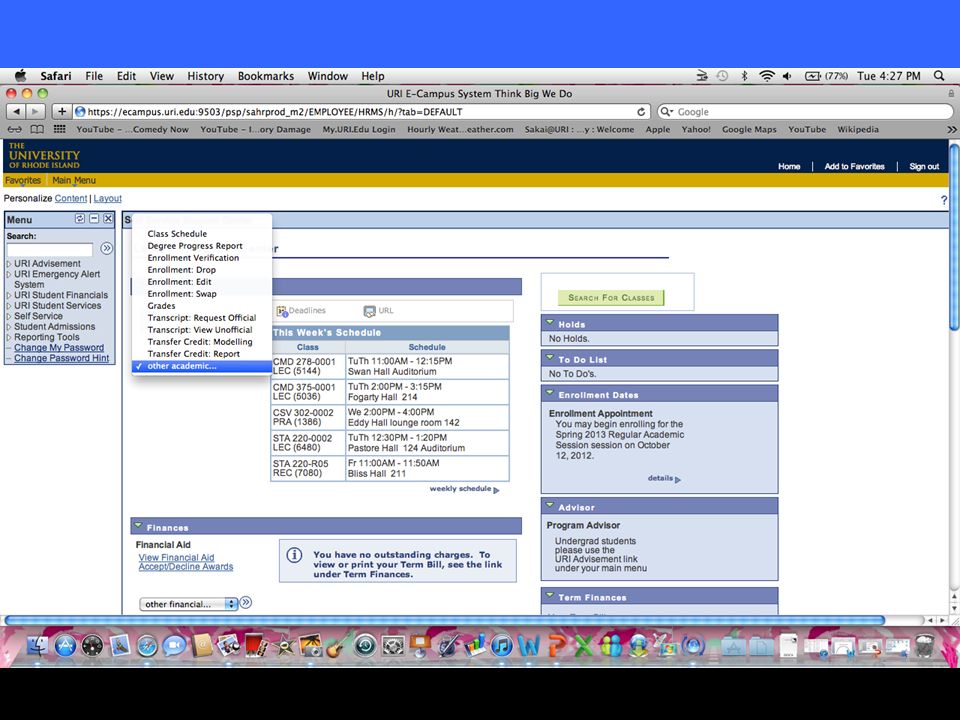Open the Accept/Decline Awards link
The height and width of the screenshot is (720, 960).
pyautogui.click(x=186, y=567)
